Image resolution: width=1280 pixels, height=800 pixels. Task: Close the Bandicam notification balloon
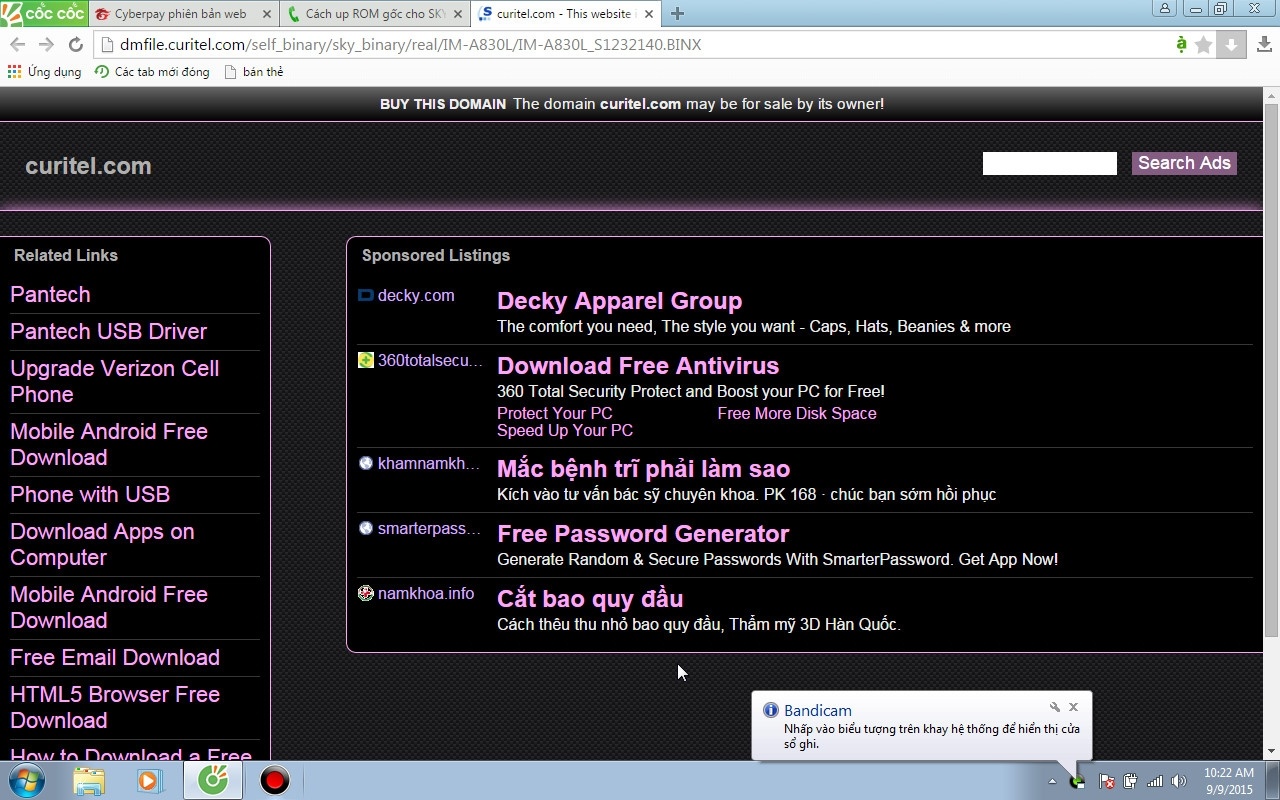click(1073, 707)
